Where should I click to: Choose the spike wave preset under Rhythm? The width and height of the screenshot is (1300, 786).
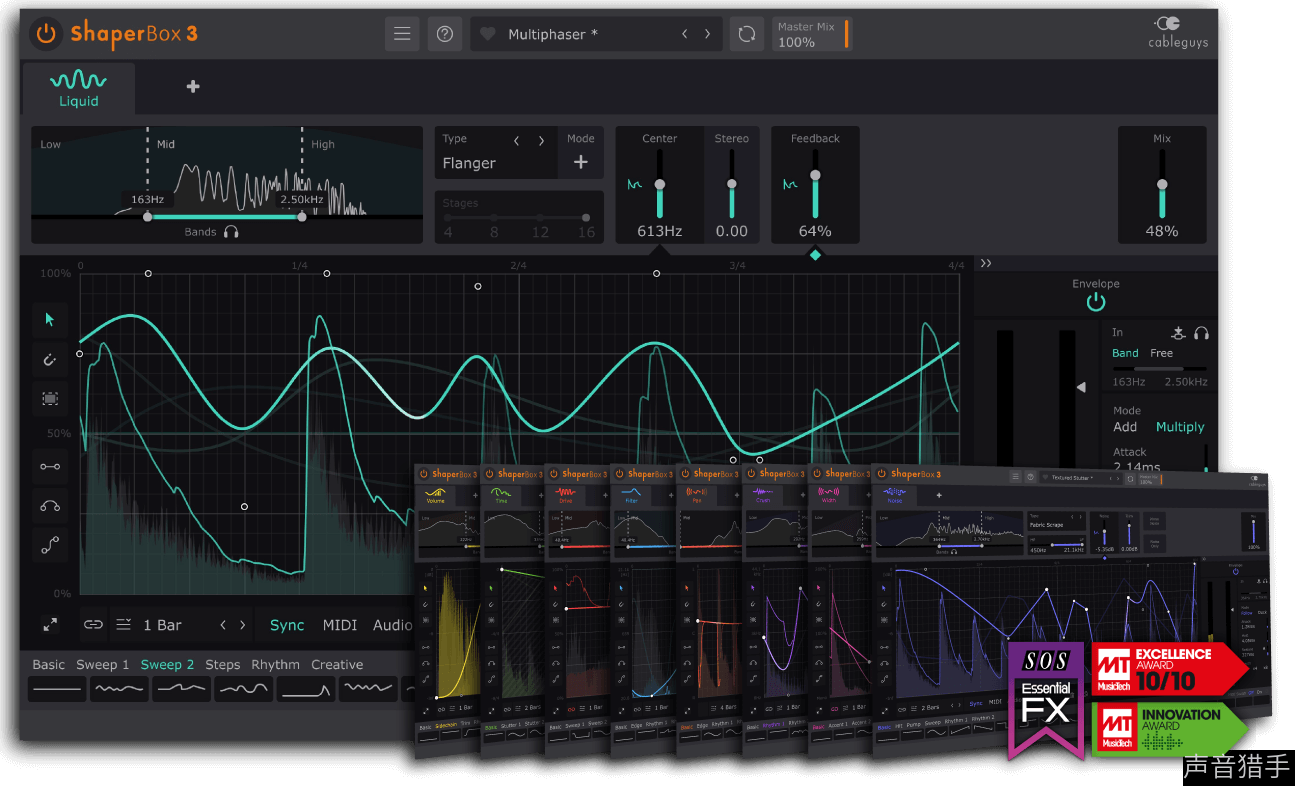pyautogui.click(x=306, y=688)
